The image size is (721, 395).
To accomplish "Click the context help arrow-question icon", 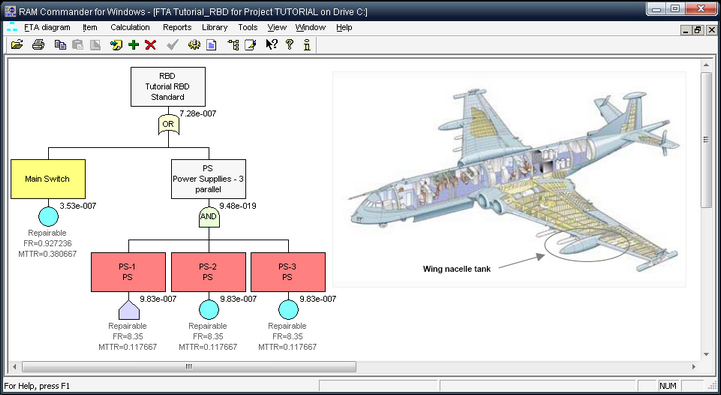I will (271, 45).
